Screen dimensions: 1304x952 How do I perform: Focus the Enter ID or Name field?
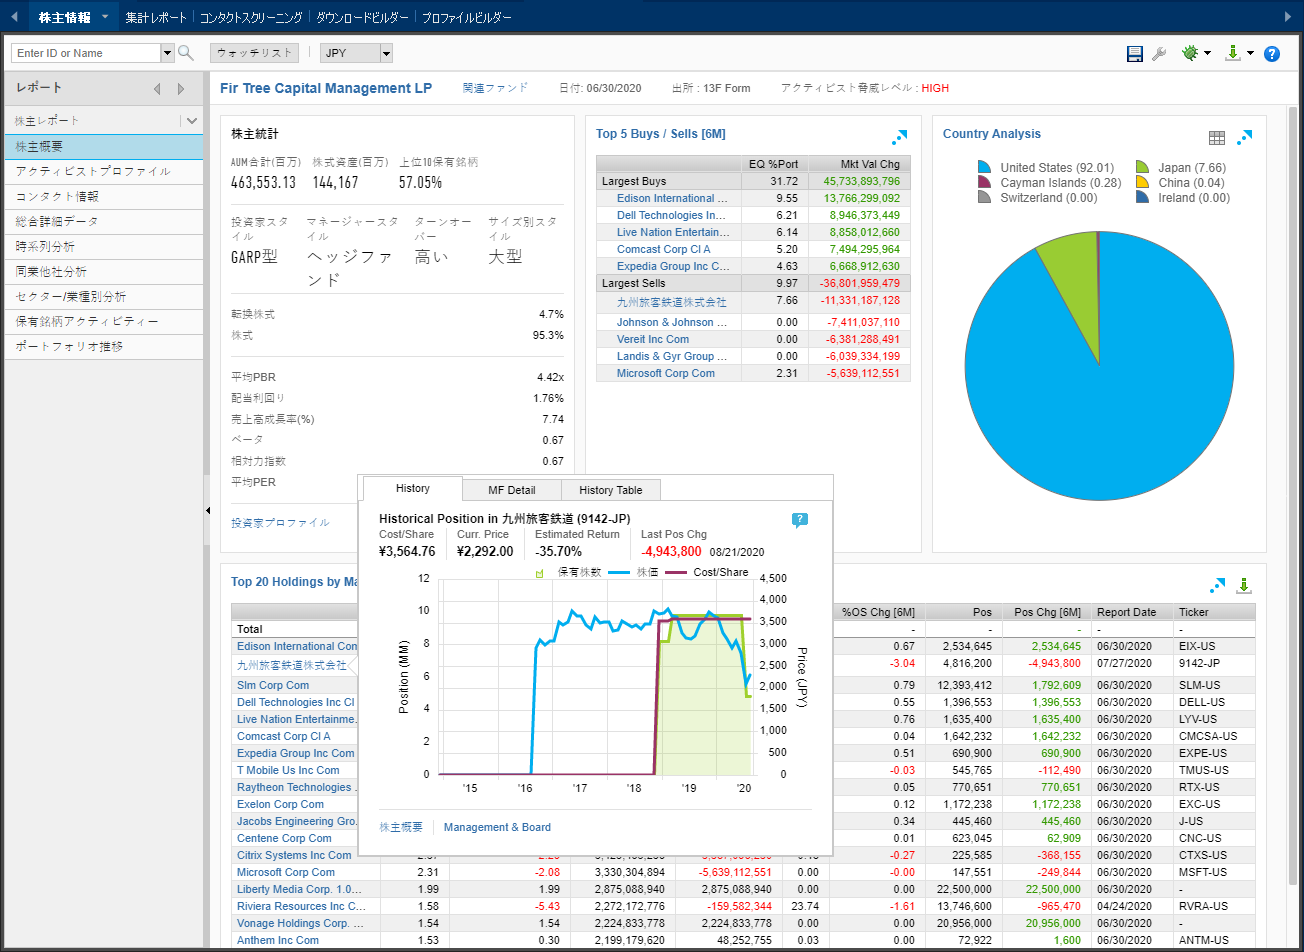84,53
